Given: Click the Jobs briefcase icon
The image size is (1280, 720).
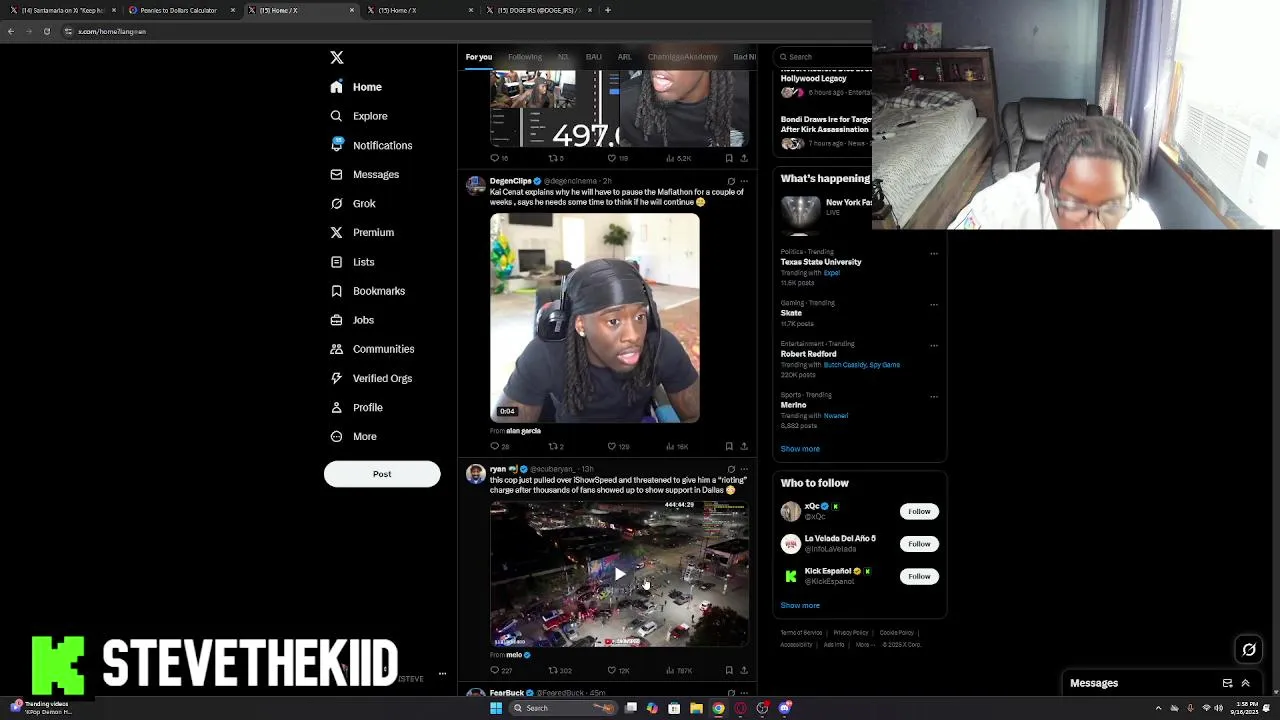Looking at the screenshot, I should (x=337, y=320).
